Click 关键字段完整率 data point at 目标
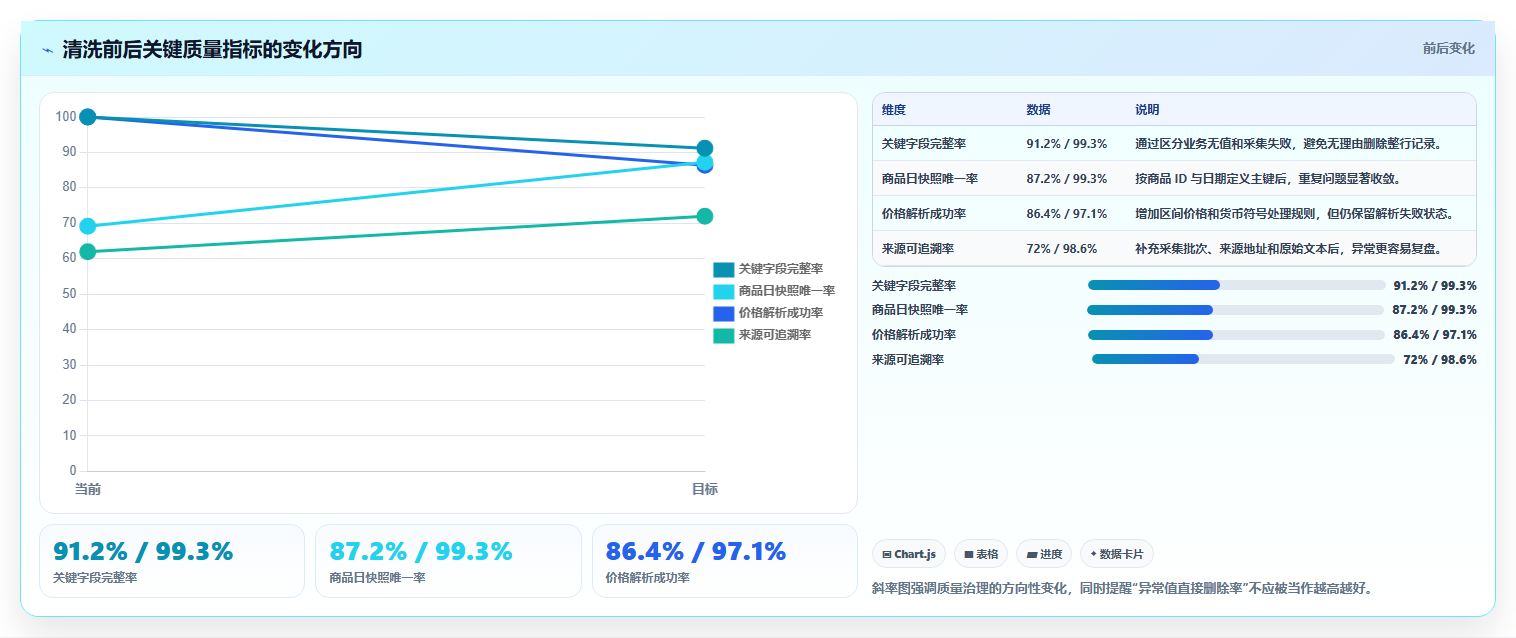This screenshot has height=638, width=1516. coord(704,148)
